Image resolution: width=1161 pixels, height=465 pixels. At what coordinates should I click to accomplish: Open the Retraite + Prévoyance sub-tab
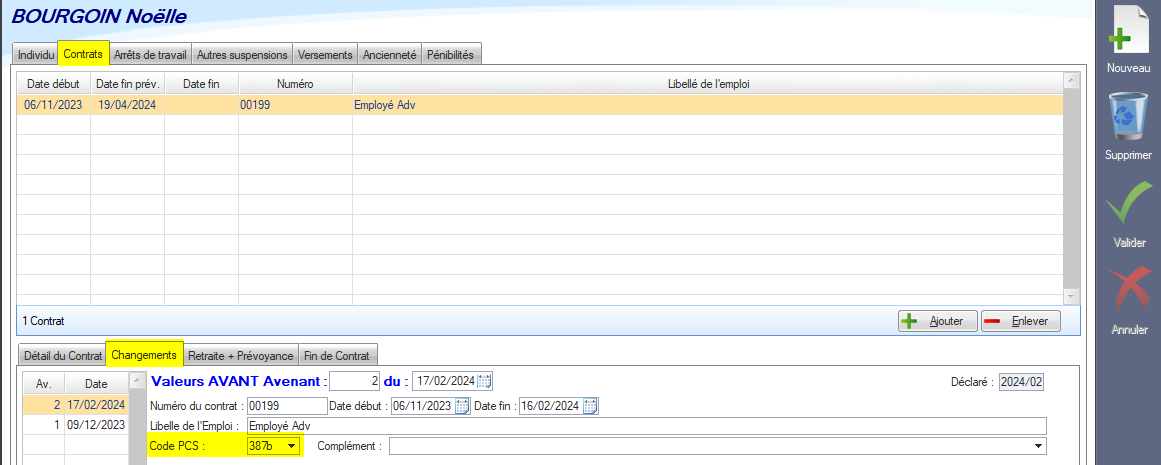241,355
